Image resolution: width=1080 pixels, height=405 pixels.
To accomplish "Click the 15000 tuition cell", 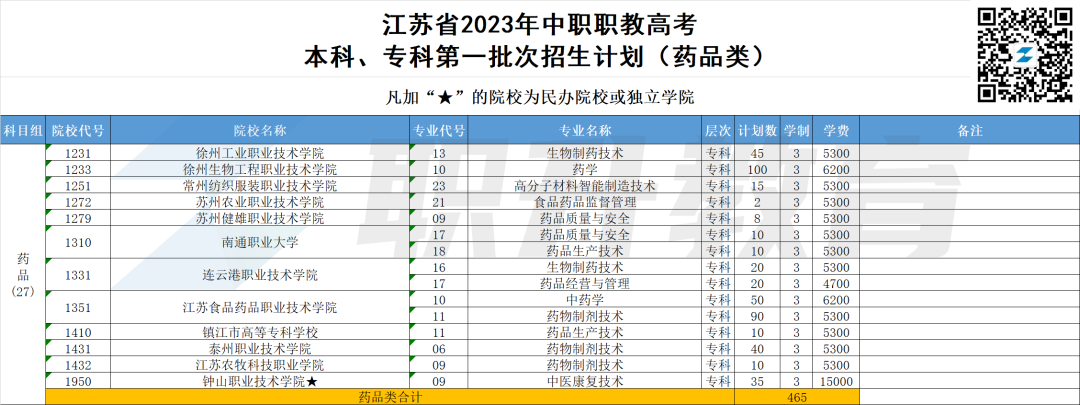I will tap(836, 381).
